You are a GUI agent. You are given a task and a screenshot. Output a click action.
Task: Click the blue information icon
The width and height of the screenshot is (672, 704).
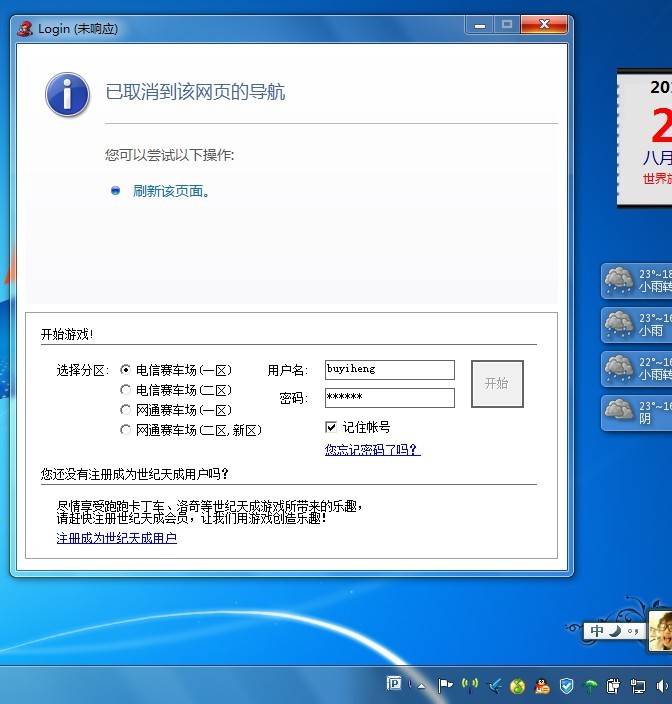tap(67, 95)
